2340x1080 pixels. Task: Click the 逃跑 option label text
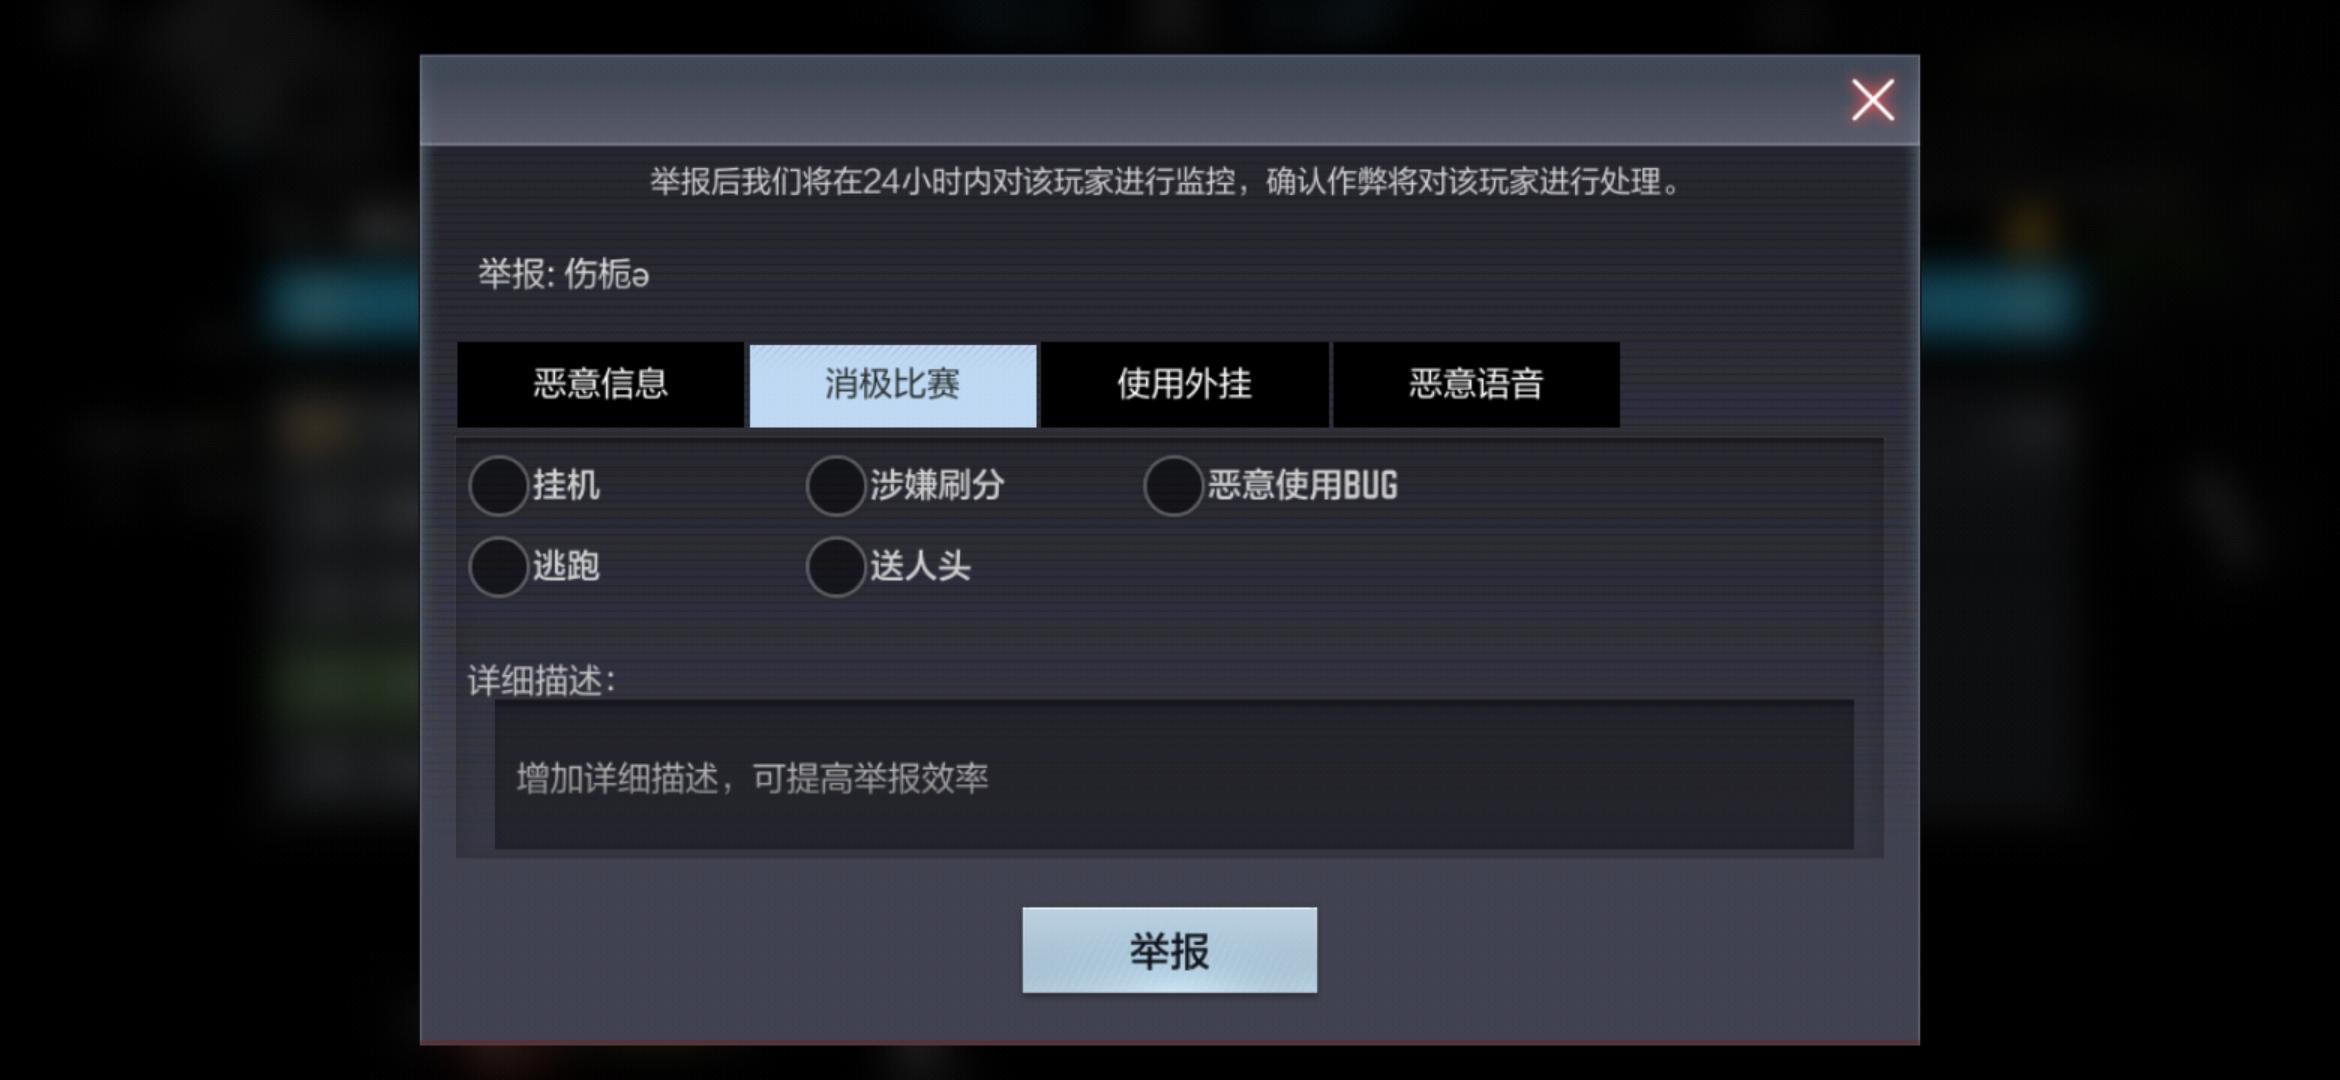(x=566, y=566)
